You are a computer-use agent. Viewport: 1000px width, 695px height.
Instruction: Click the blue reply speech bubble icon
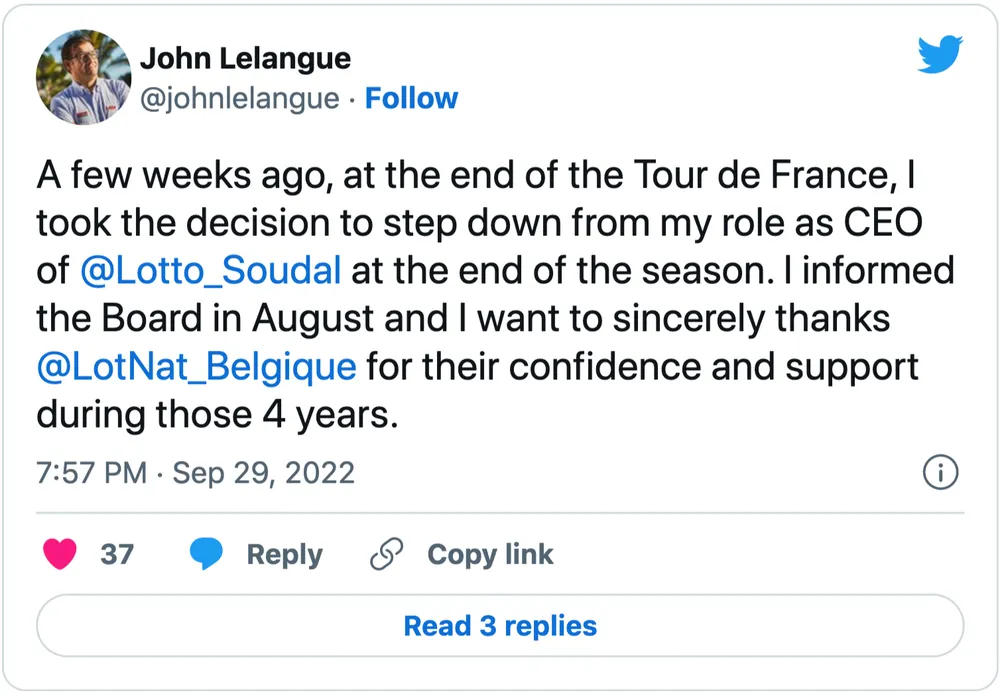click(207, 554)
